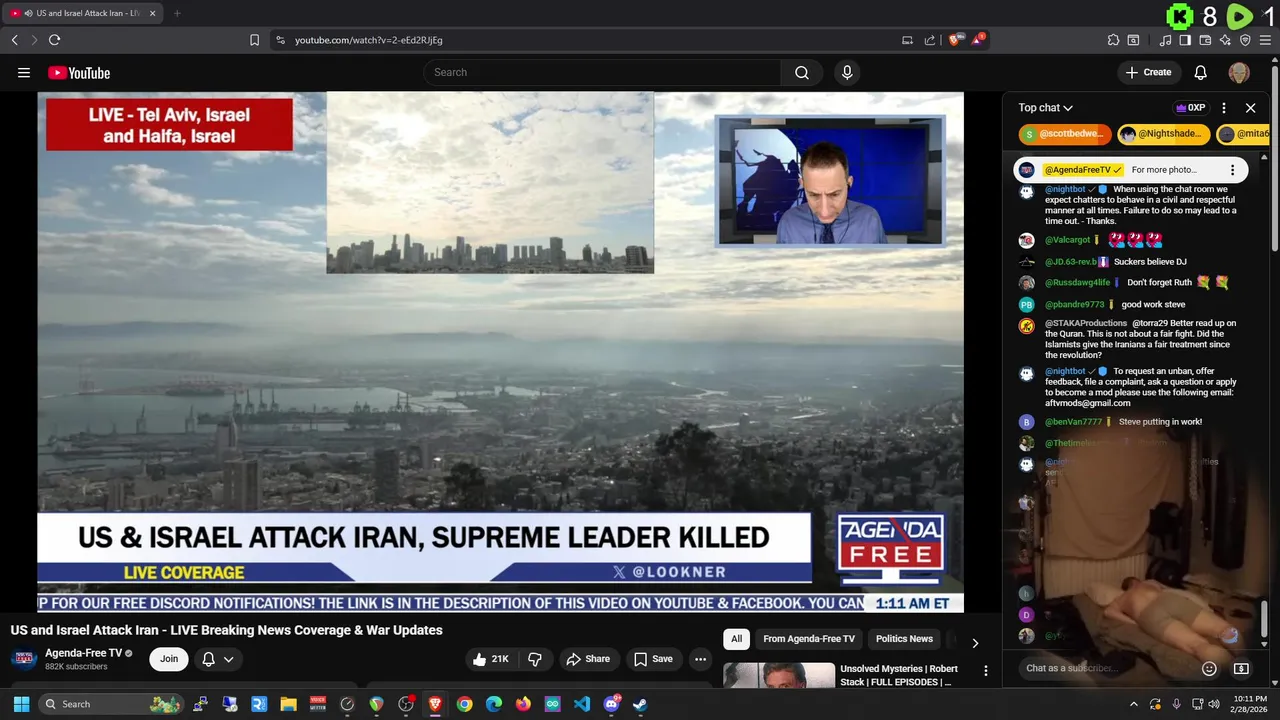
Task: Toggle microphone icon in system tray
Action: (x=1176, y=704)
